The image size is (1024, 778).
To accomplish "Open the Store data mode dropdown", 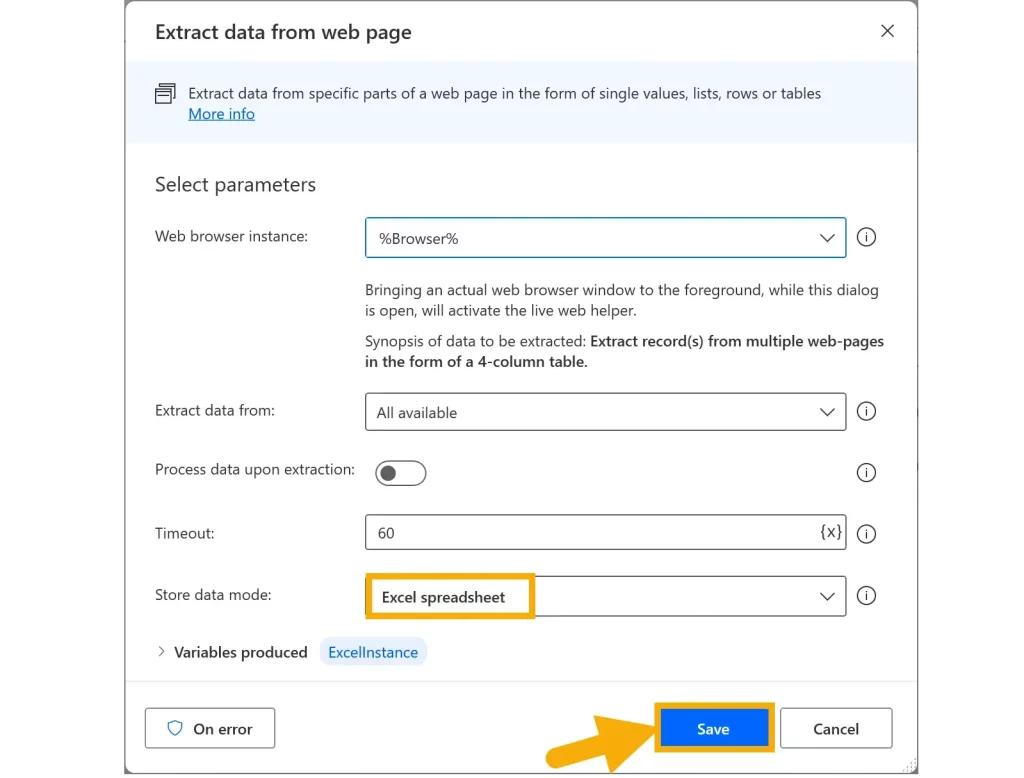I will 605,596.
